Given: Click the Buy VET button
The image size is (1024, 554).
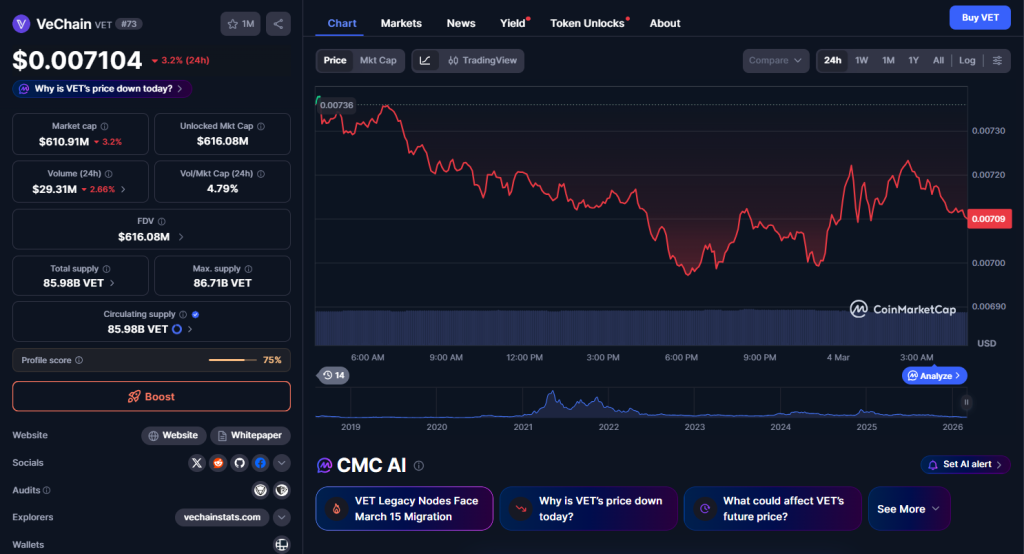Looking at the screenshot, I should click(x=979, y=17).
